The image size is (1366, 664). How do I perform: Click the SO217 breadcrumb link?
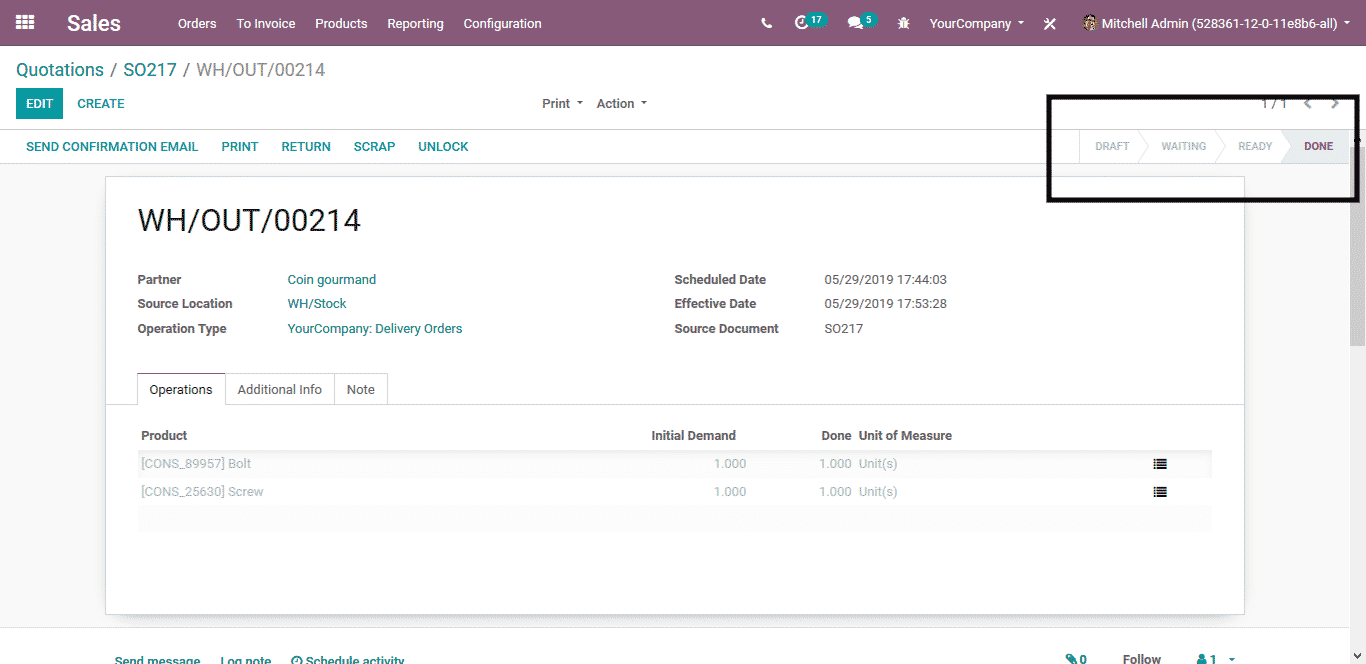[x=149, y=70]
